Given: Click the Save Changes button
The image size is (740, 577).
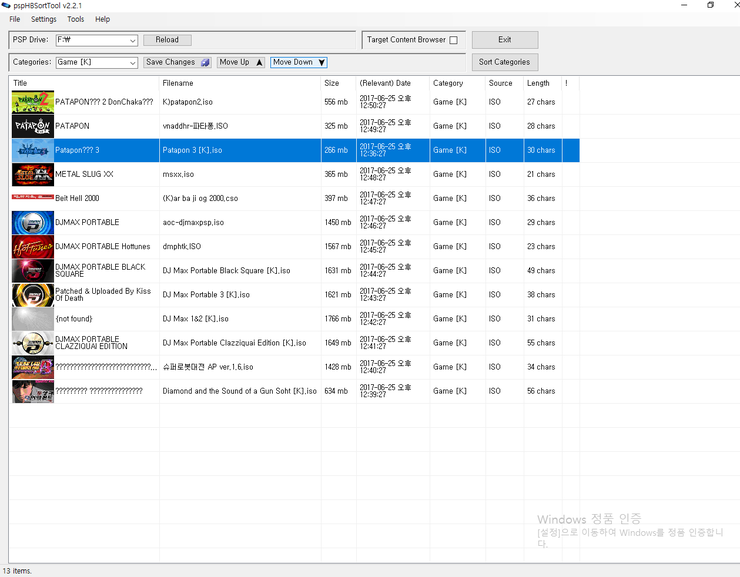Looking at the screenshot, I should coord(177,62).
